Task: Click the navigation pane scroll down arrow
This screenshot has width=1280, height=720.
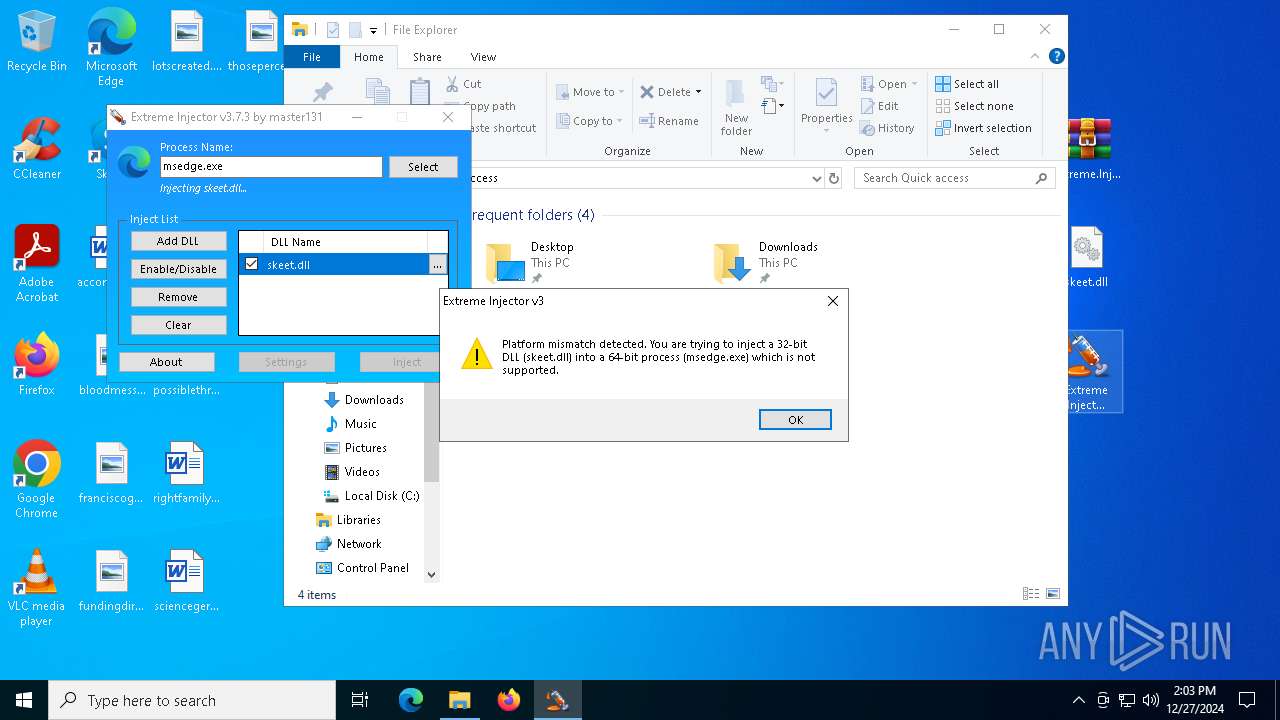Action: pos(432,575)
